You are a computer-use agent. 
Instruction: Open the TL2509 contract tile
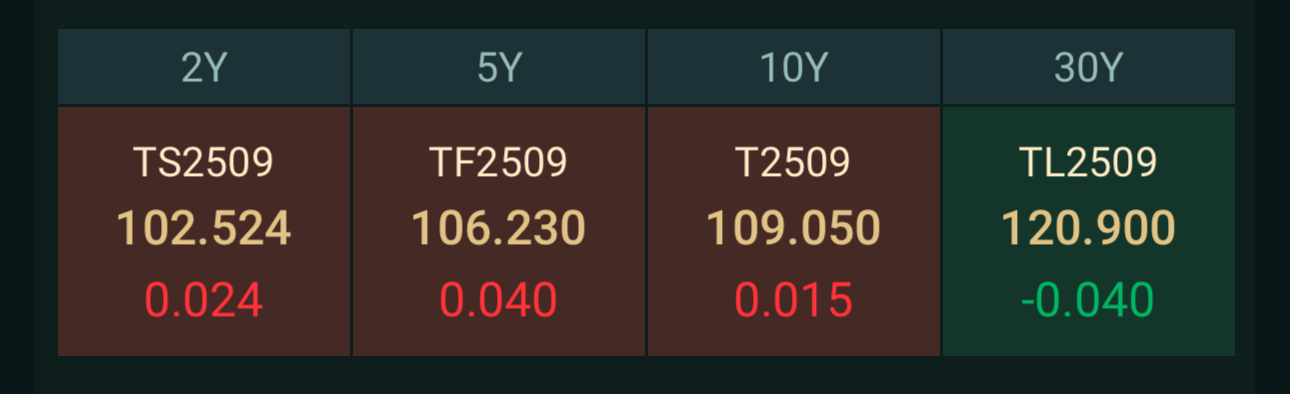(x=1089, y=231)
